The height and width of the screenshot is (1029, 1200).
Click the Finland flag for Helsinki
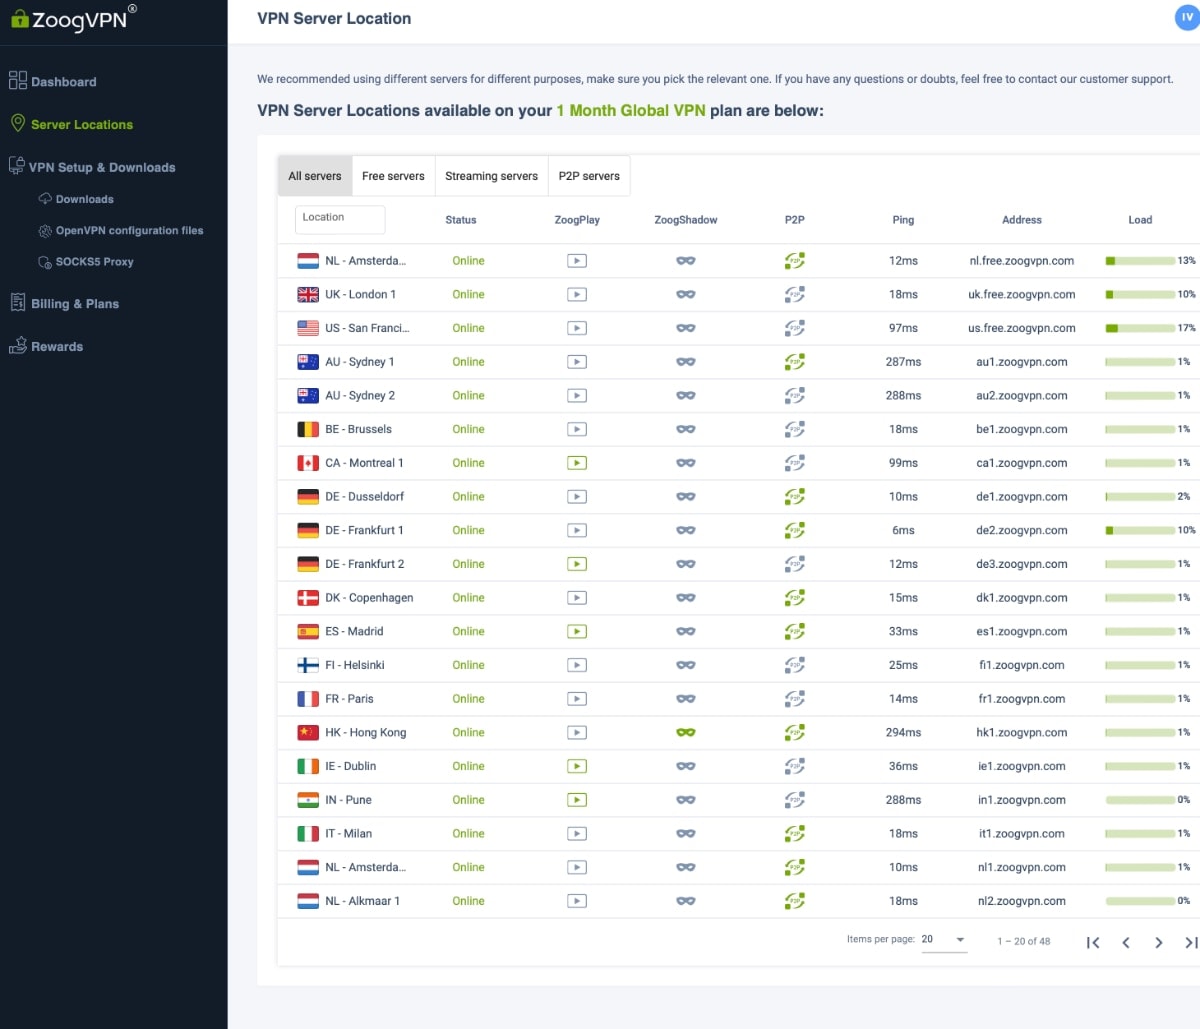(308, 665)
